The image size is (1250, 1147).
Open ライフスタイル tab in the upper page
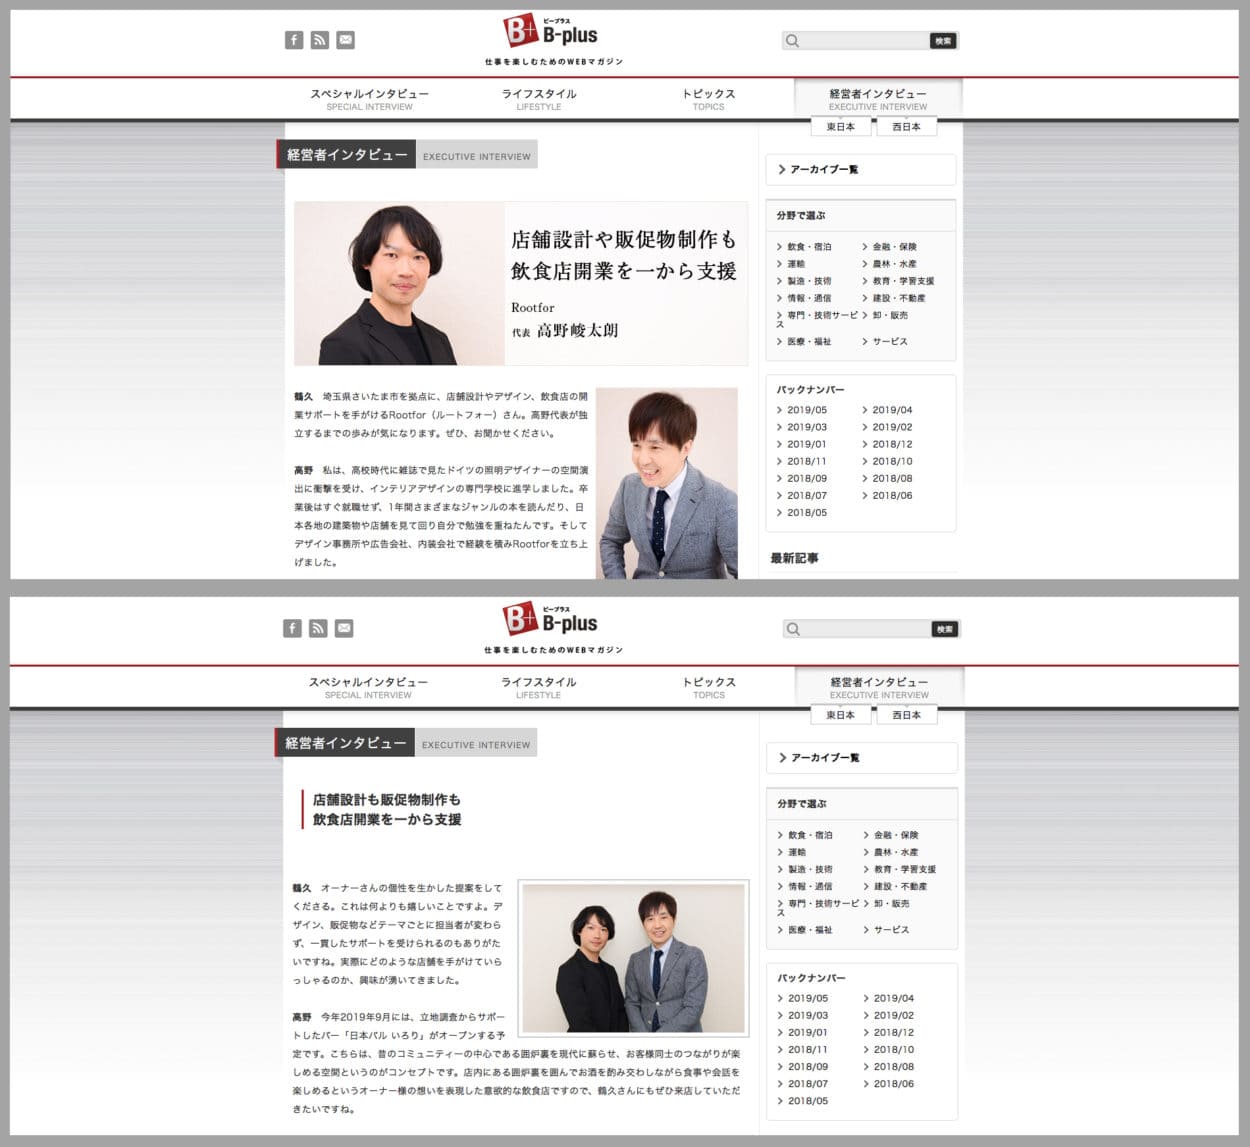pyautogui.click(x=539, y=99)
